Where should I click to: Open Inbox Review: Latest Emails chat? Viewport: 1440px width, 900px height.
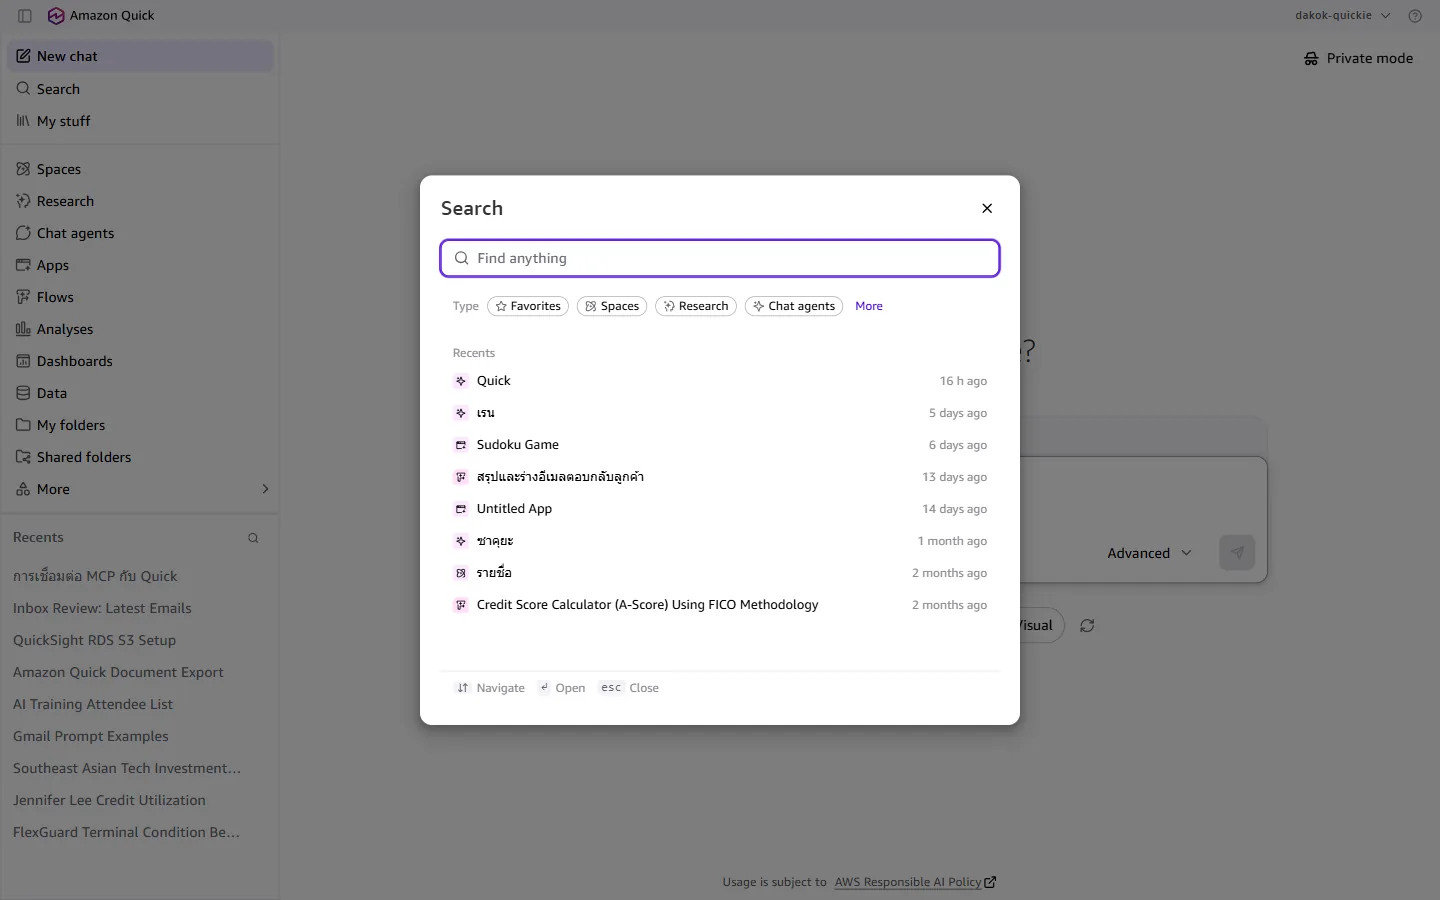102,608
